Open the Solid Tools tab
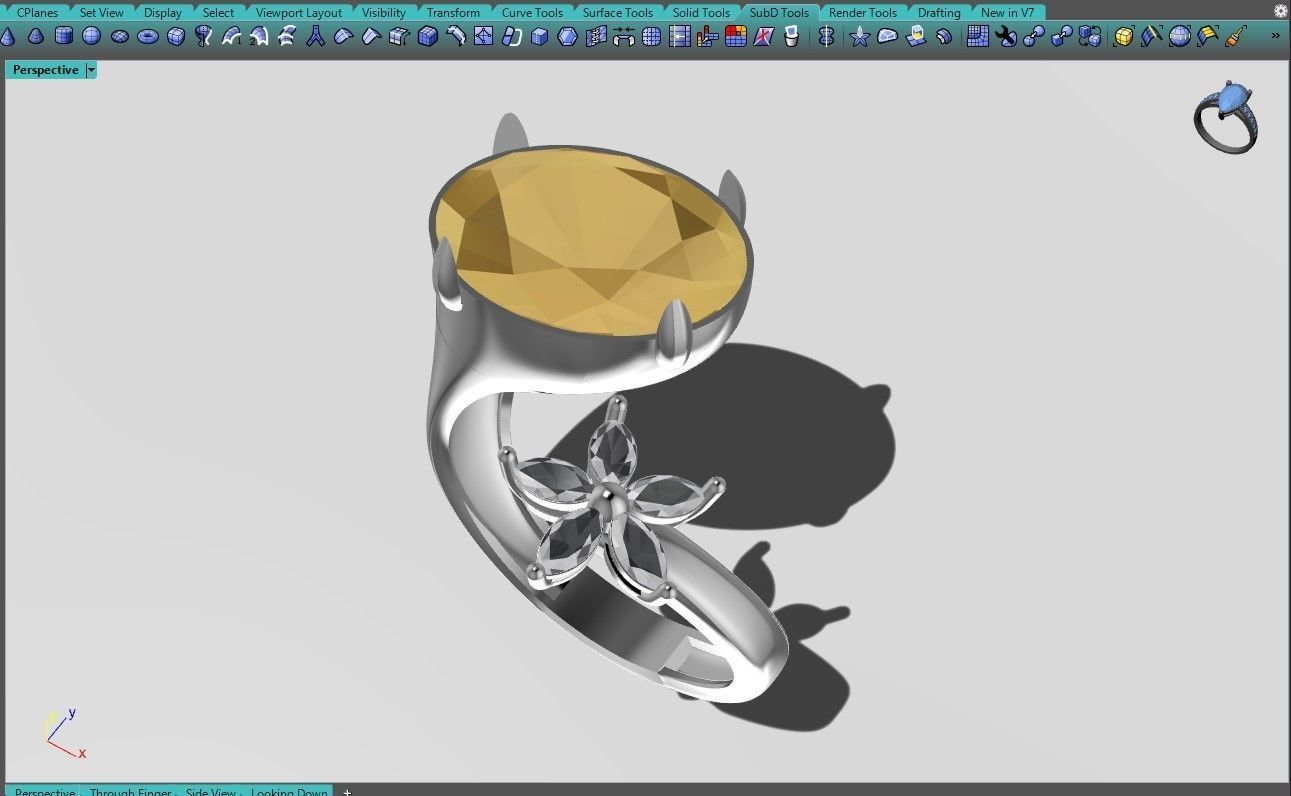 pyautogui.click(x=700, y=13)
